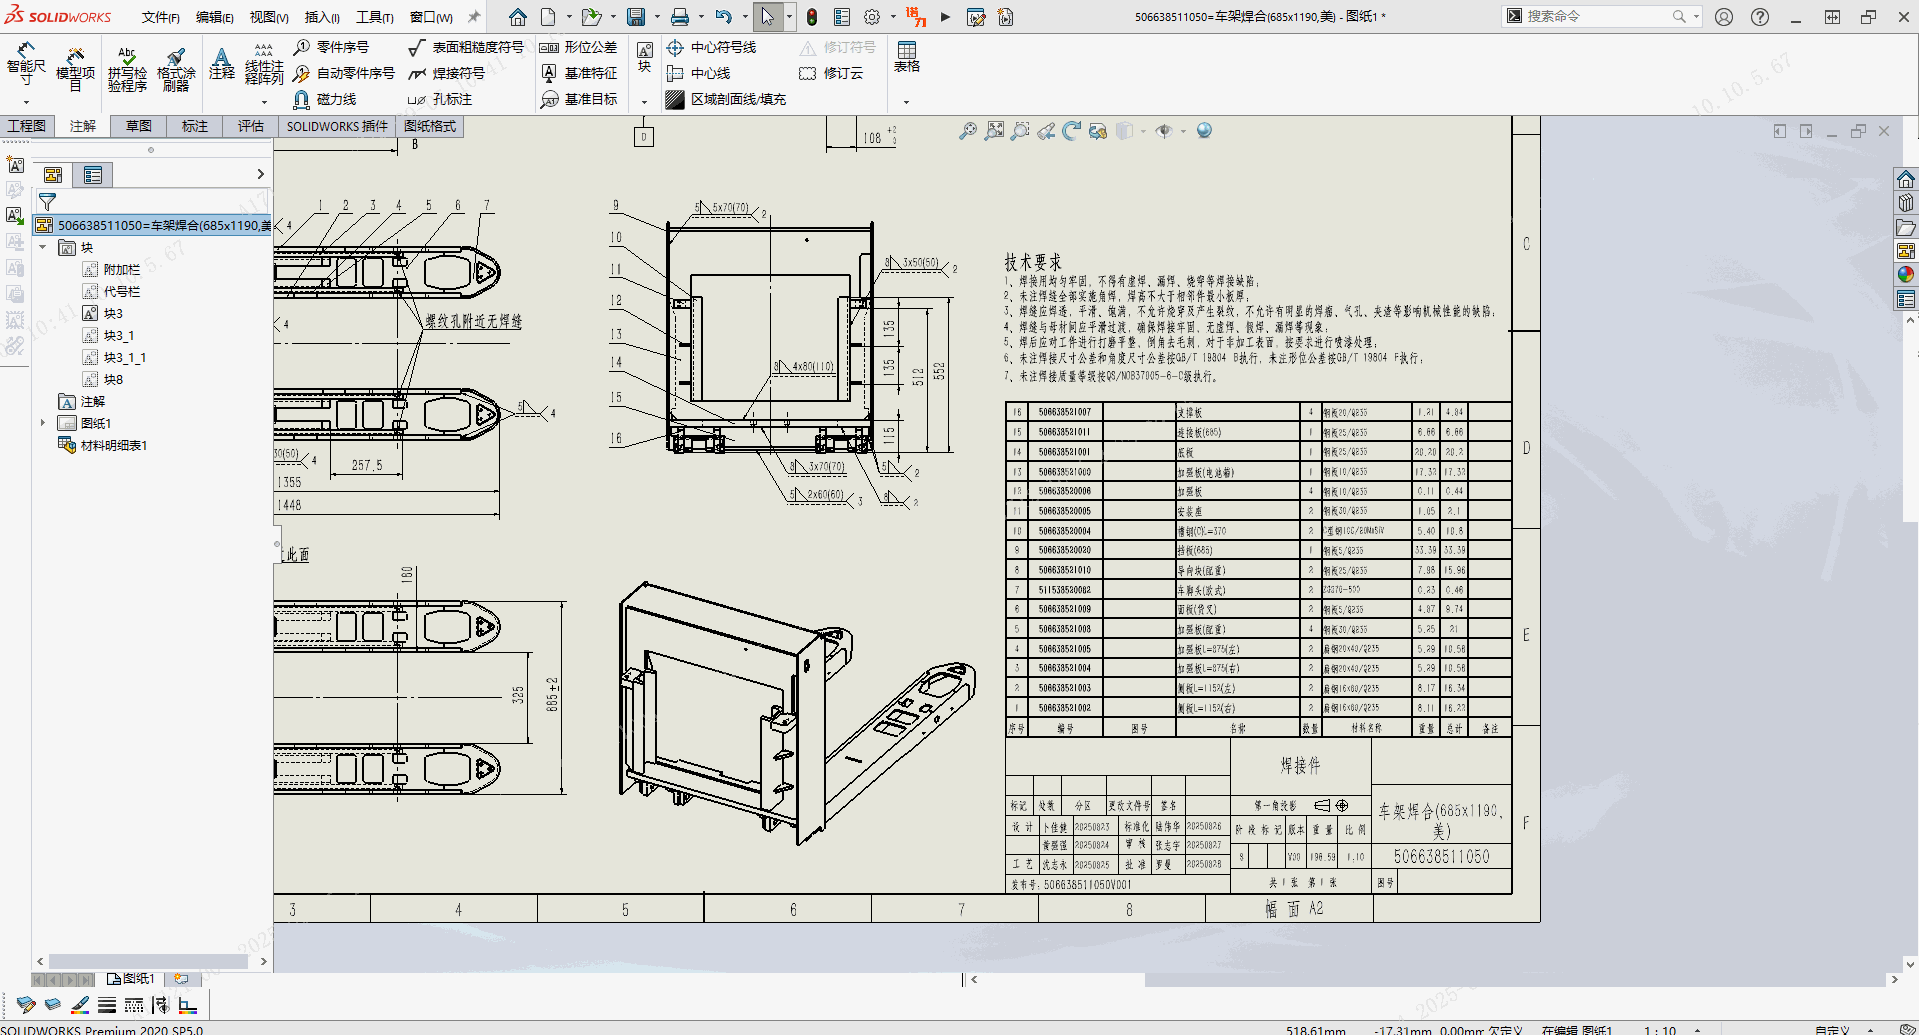Switch to the FeatureManager tree tab
The height and width of the screenshot is (1035, 1919).
tap(53, 175)
